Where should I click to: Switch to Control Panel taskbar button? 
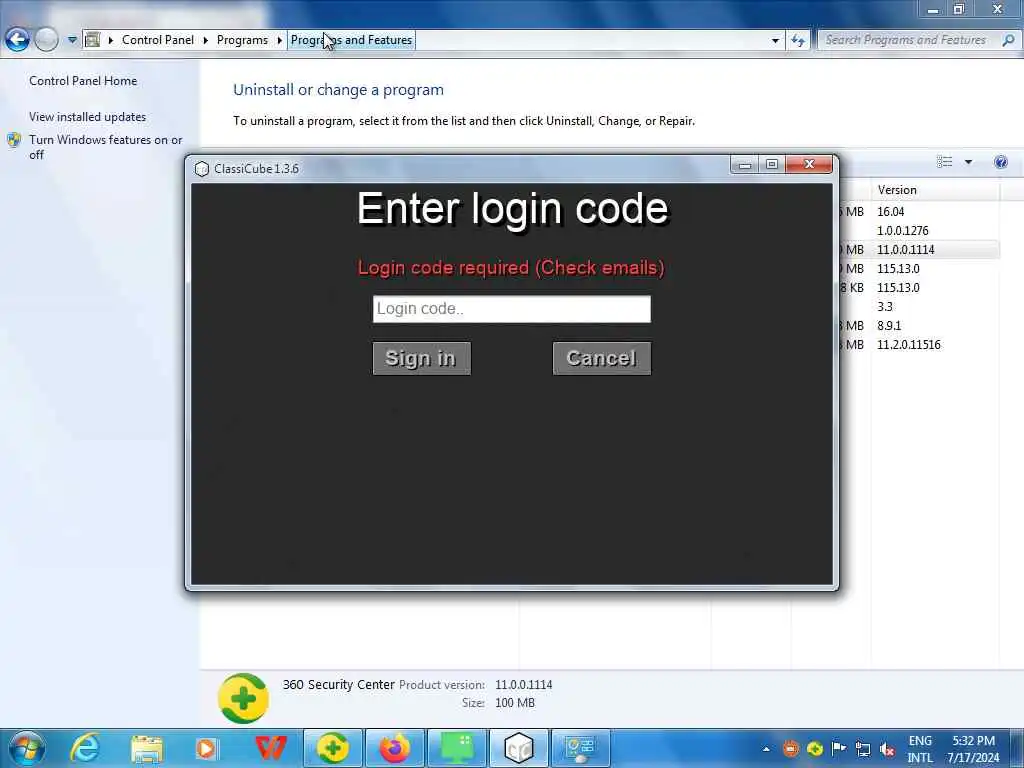pyautogui.click(x=581, y=748)
